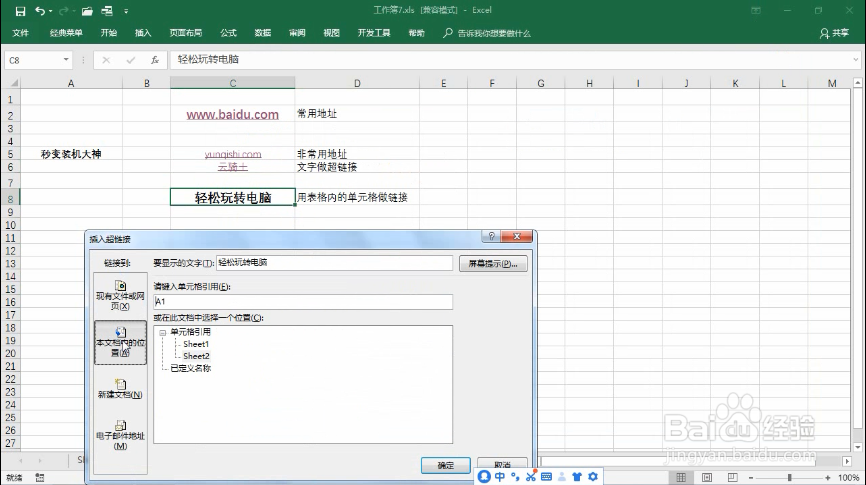The height and width of the screenshot is (485, 866).
Task: Switch to Page Layout view icon
Action: click(707, 477)
